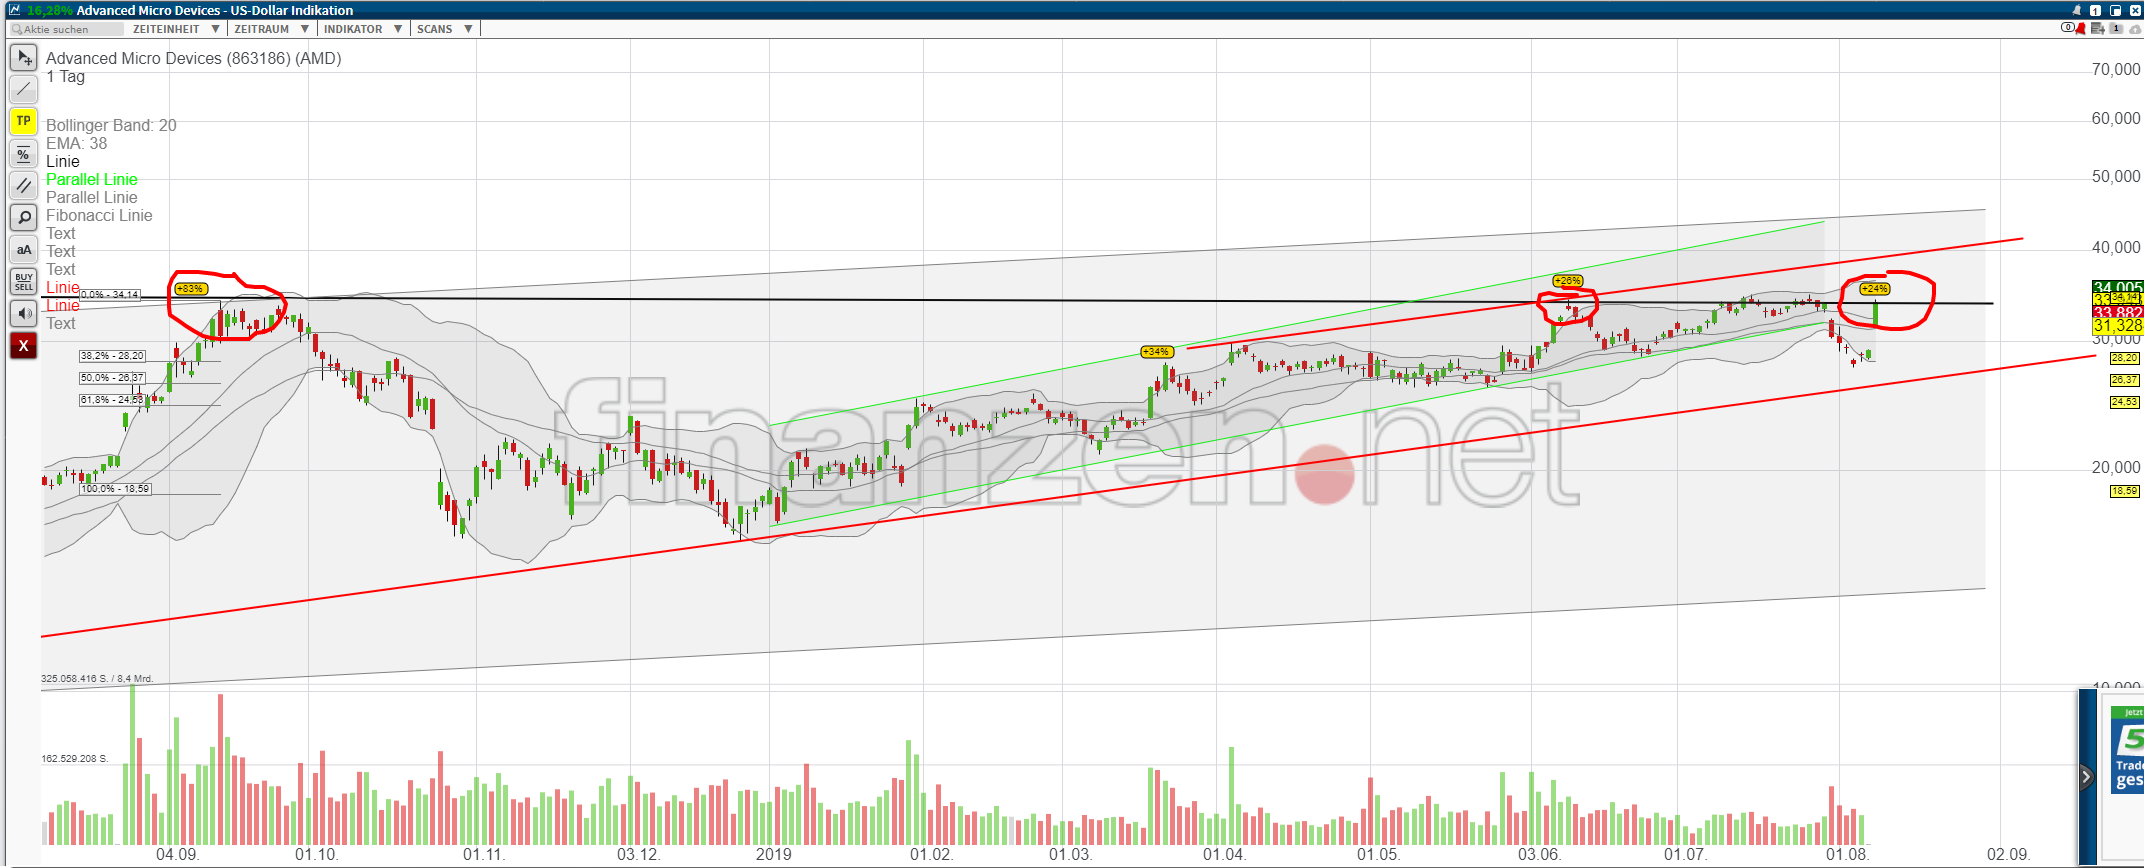Screen dimensions: 2144x868
Task: Select the pointer/cursor tool
Action: point(24,57)
